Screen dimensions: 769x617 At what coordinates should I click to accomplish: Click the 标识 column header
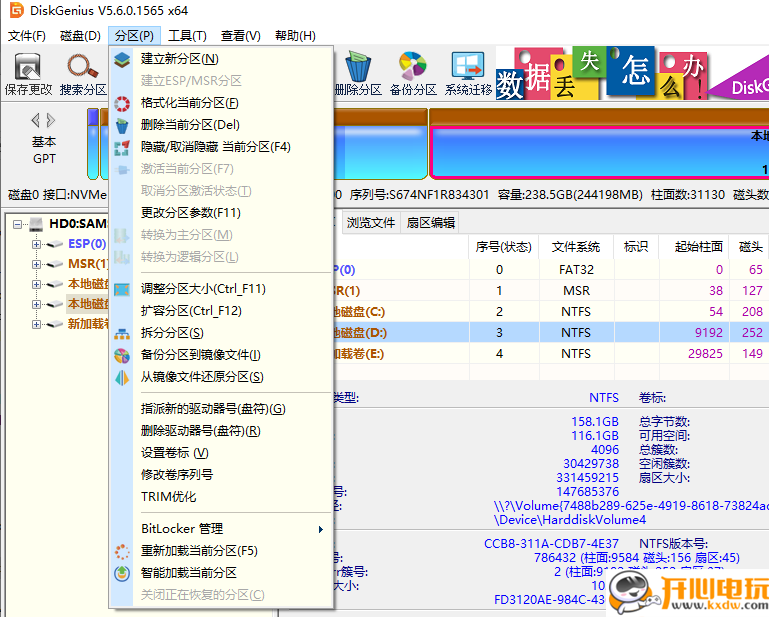pos(636,247)
